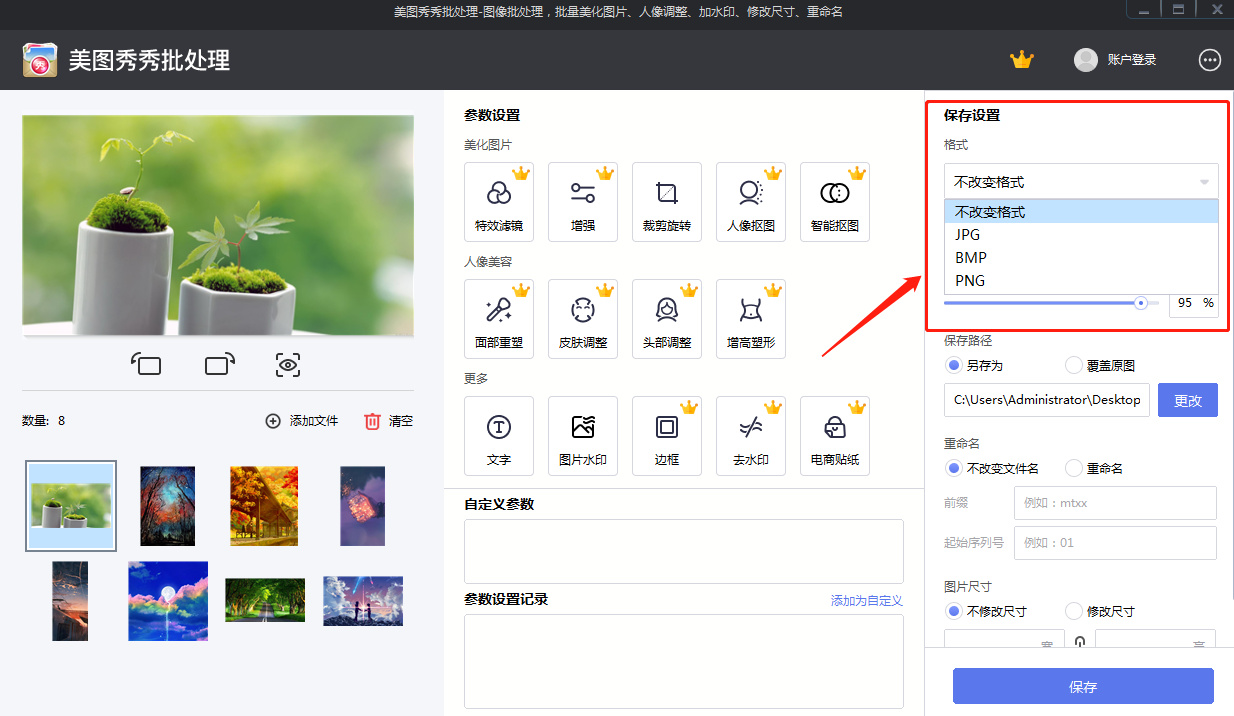Open the 人像抠图 portrait cutout tool
1234x716 pixels.
pos(751,202)
